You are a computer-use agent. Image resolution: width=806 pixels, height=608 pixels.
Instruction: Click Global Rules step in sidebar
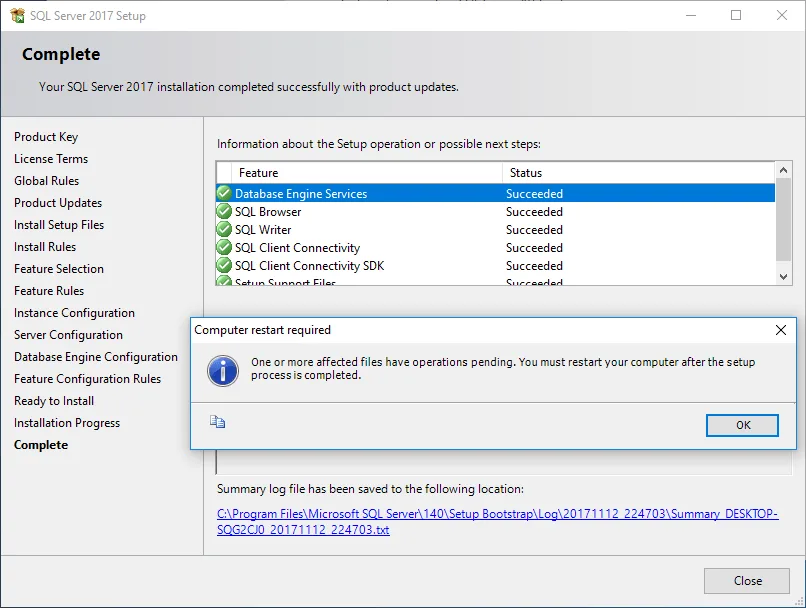pyautogui.click(x=46, y=181)
